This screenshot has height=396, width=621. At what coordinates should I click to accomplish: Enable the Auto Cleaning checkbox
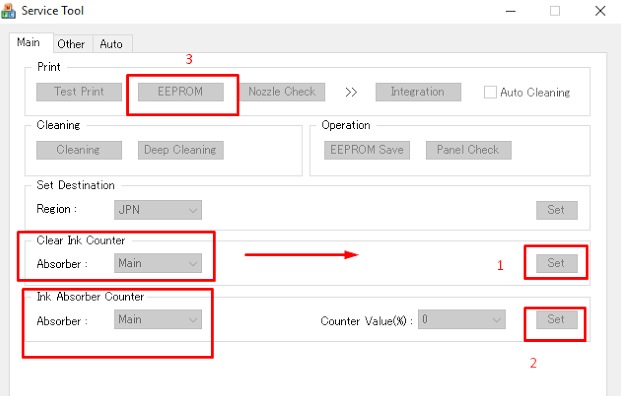[490, 92]
